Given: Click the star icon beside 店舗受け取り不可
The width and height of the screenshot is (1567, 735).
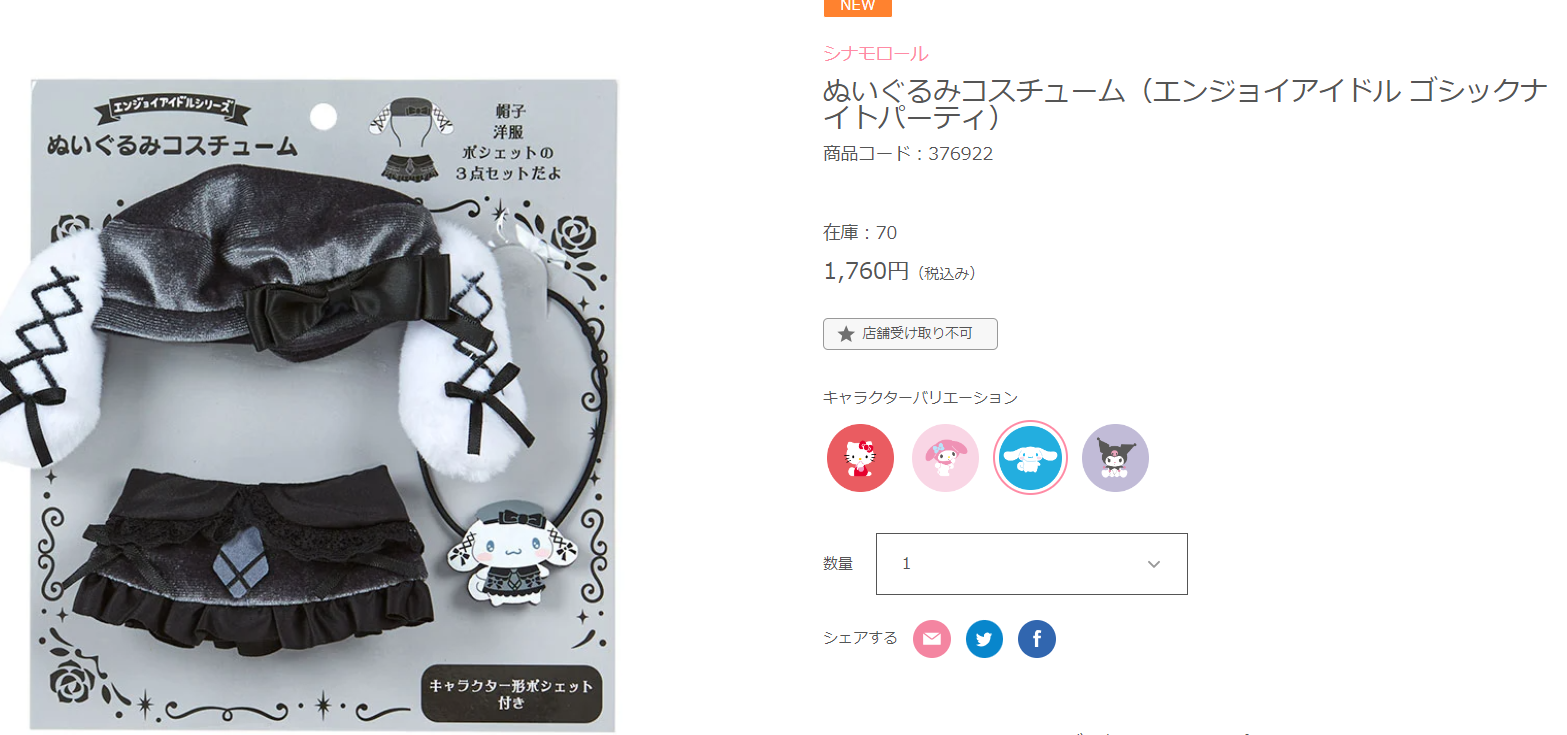Looking at the screenshot, I should [846, 334].
